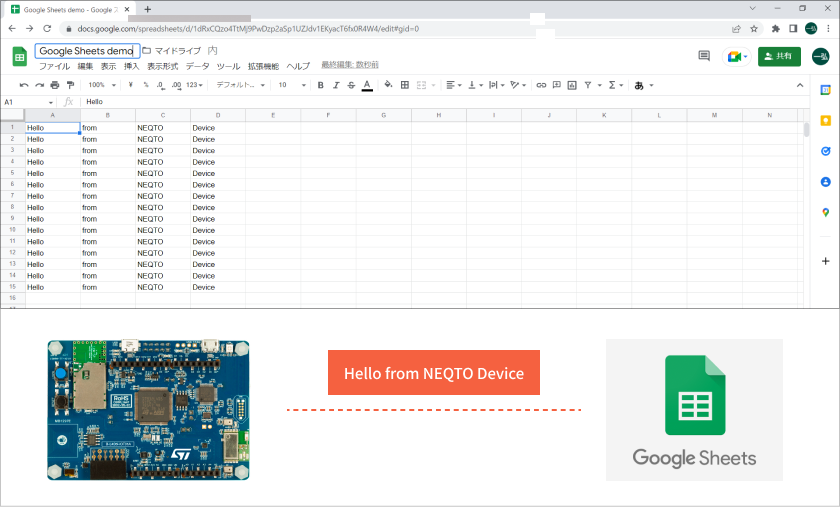This screenshot has height=507, width=840.
Task: Open the zoom 100% dropdown
Action: pos(102,85)
